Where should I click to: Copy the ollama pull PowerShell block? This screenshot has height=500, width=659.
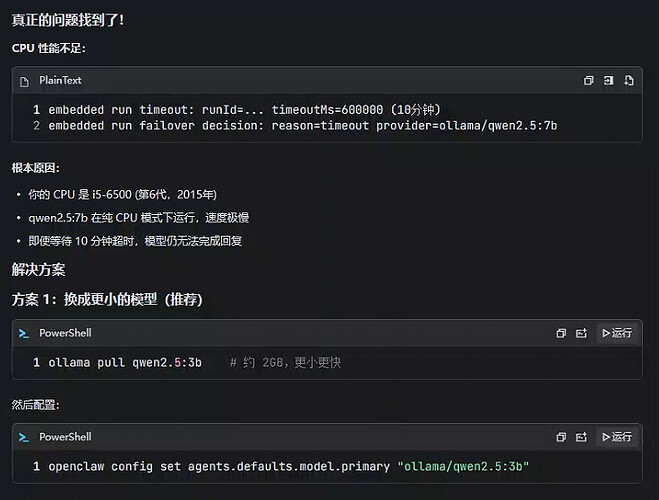pyautogui.click(x=561, y=333)
